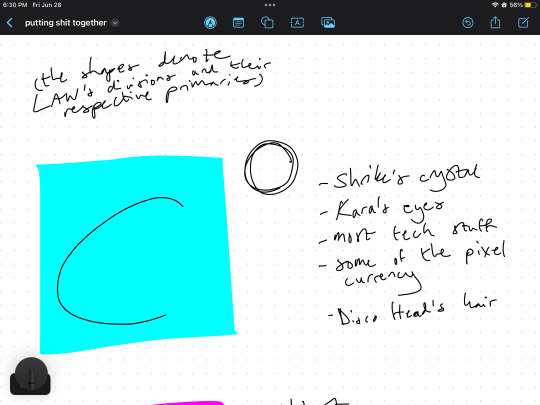Screen dimensions: 540x405
Task: Insert photo or media
Action: [328, 23]
